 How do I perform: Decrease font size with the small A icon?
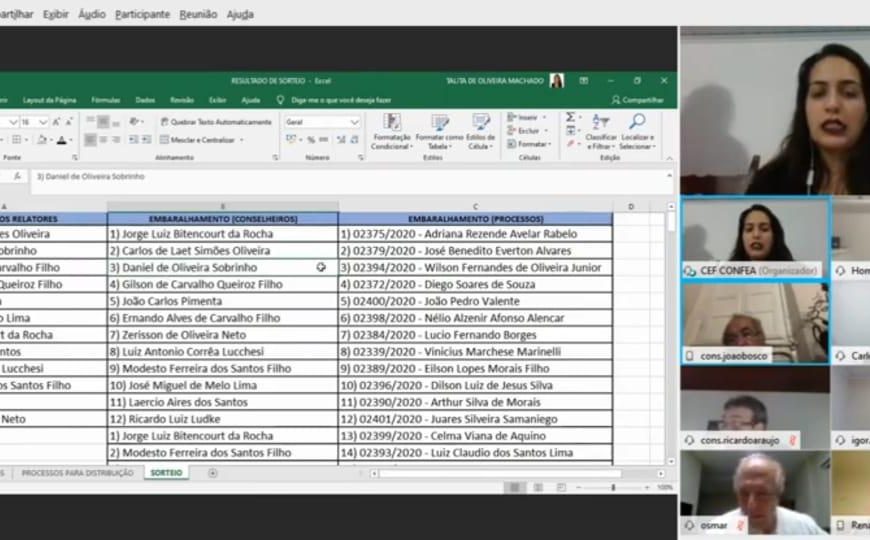click(x=69, y=122)
